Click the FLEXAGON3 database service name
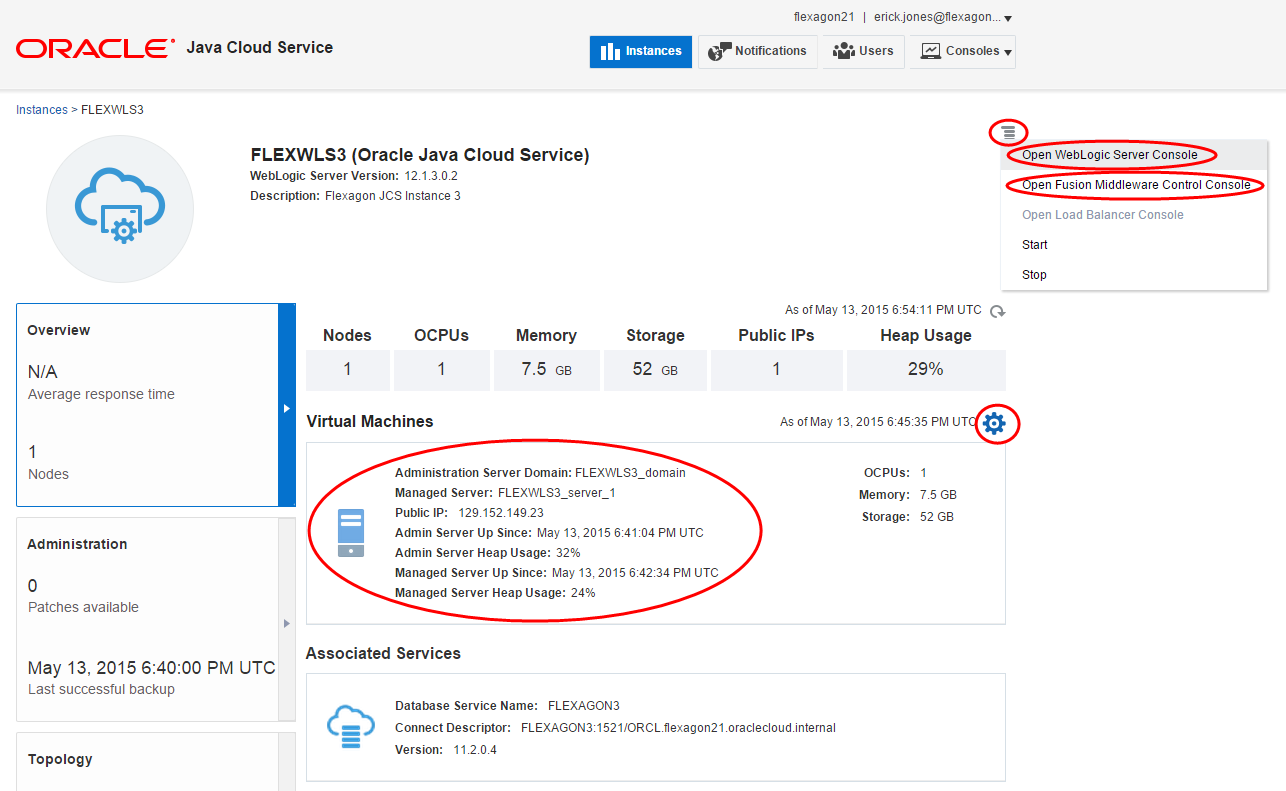Screen dimensions: 1286x791 tap(584, 706)
